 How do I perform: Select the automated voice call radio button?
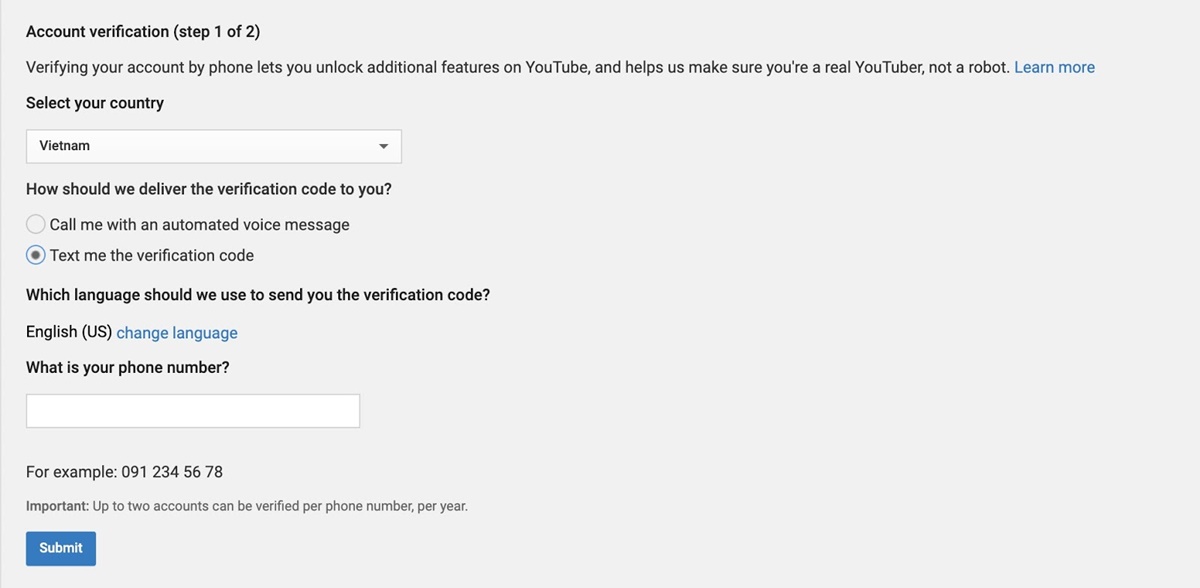coord(36,225)
